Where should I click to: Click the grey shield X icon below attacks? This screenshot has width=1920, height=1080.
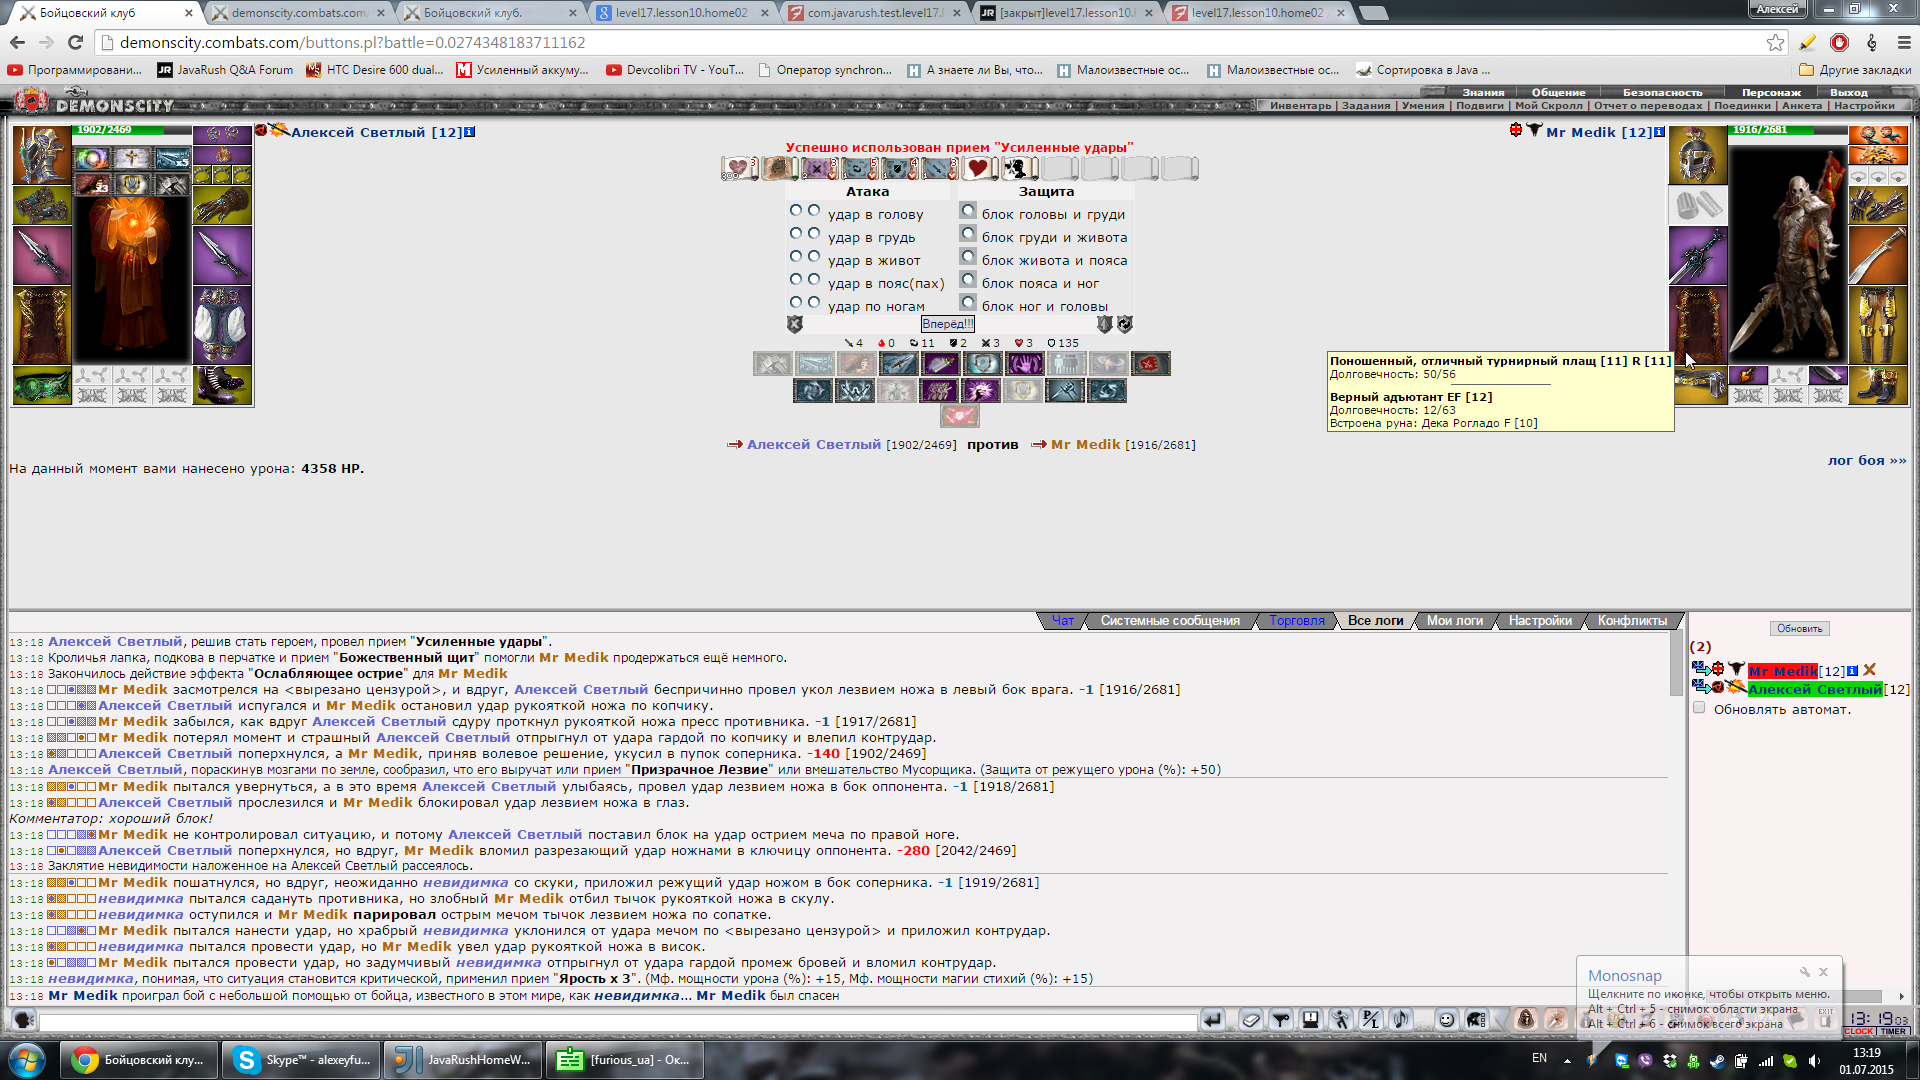pyautogui.click(x=794, y=324)
